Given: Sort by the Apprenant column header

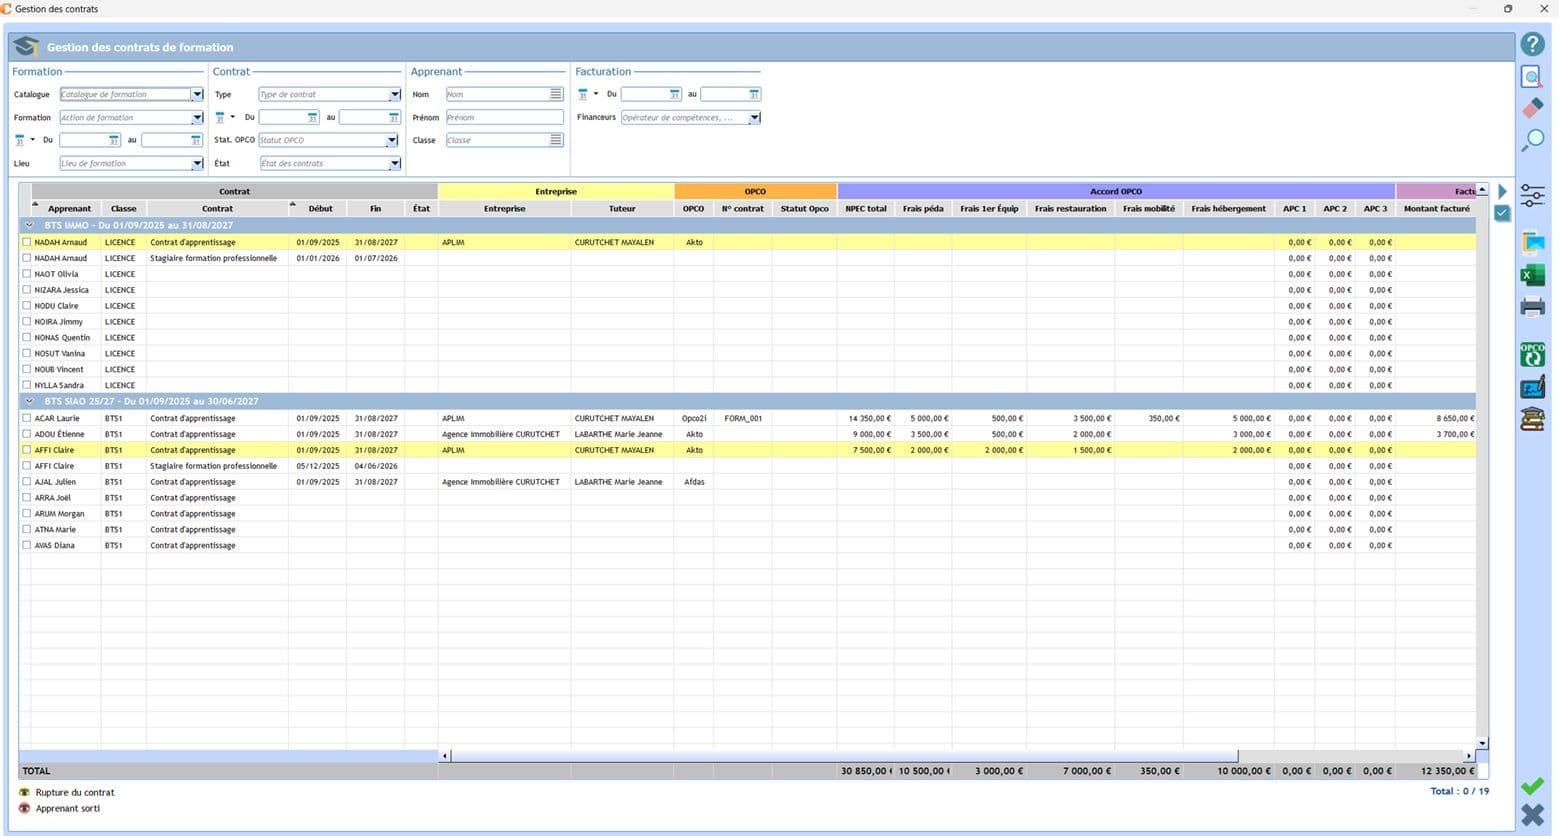Looking at the screenshot, I should [x=69, y=209].
